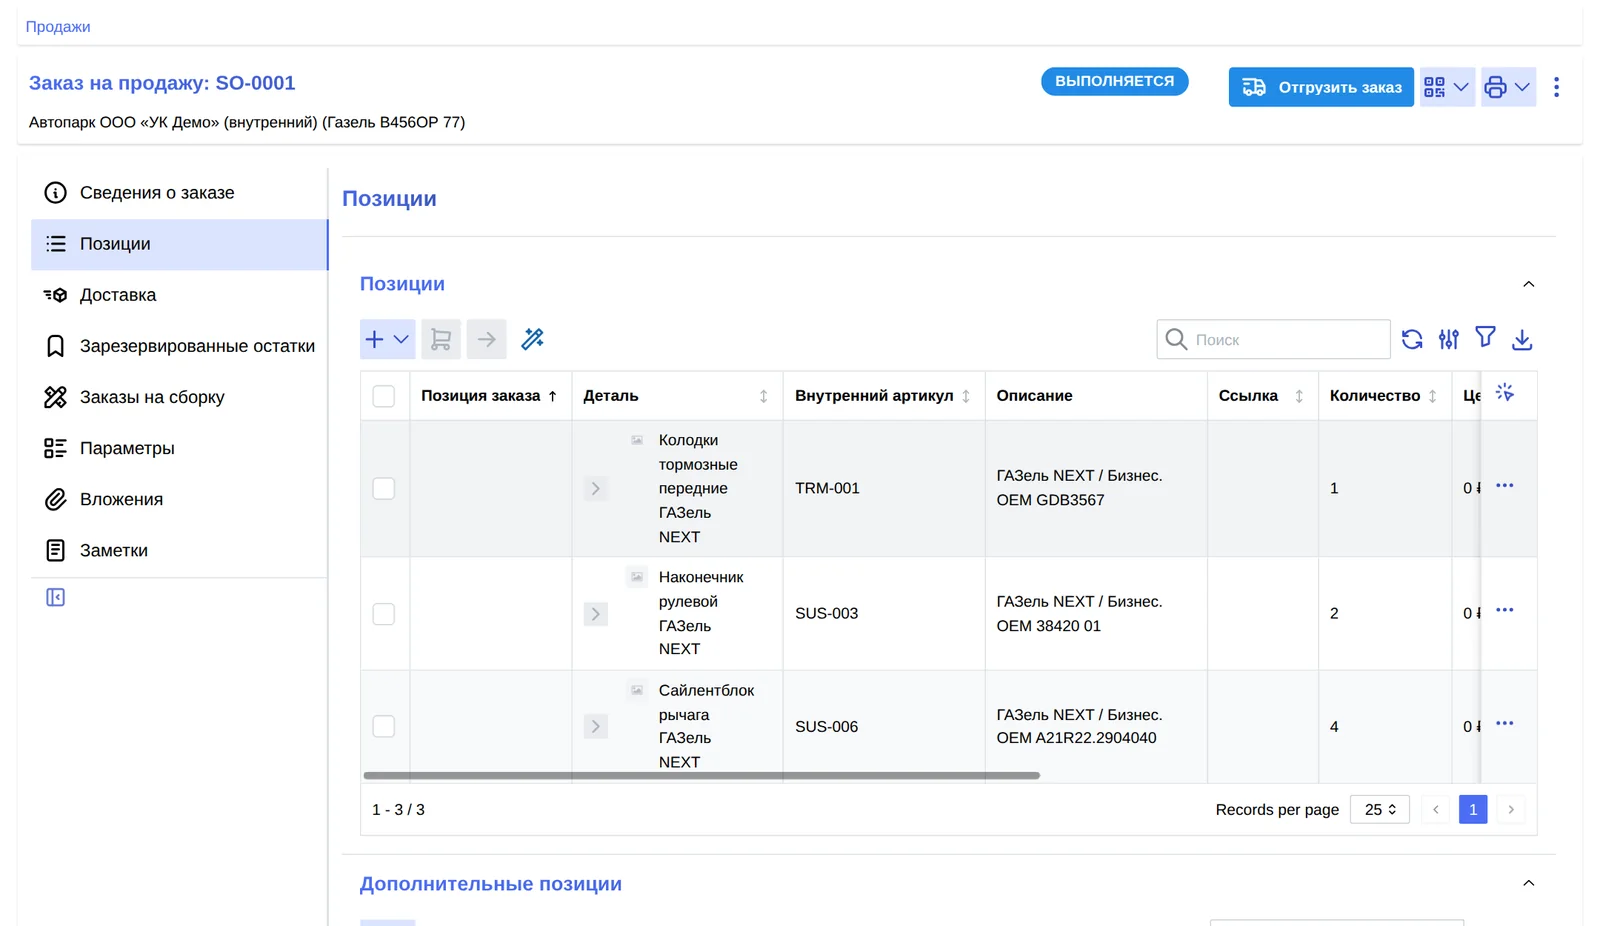Sort by Количество column header
Image resolution: width=1600 pixels, height=926 pixels.
click(x=1384, y=396)
